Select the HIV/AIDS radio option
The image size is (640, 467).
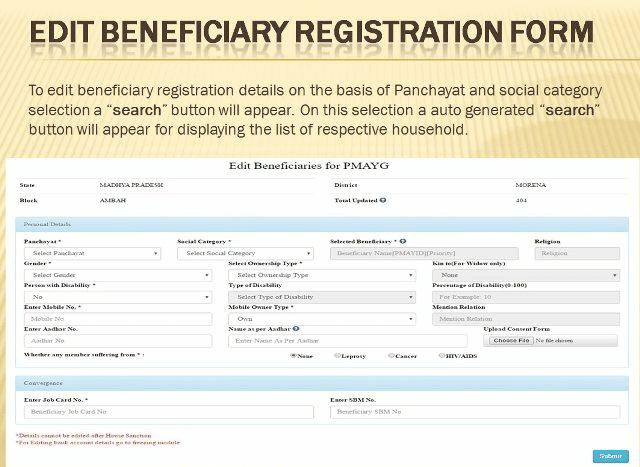[442, 355]
